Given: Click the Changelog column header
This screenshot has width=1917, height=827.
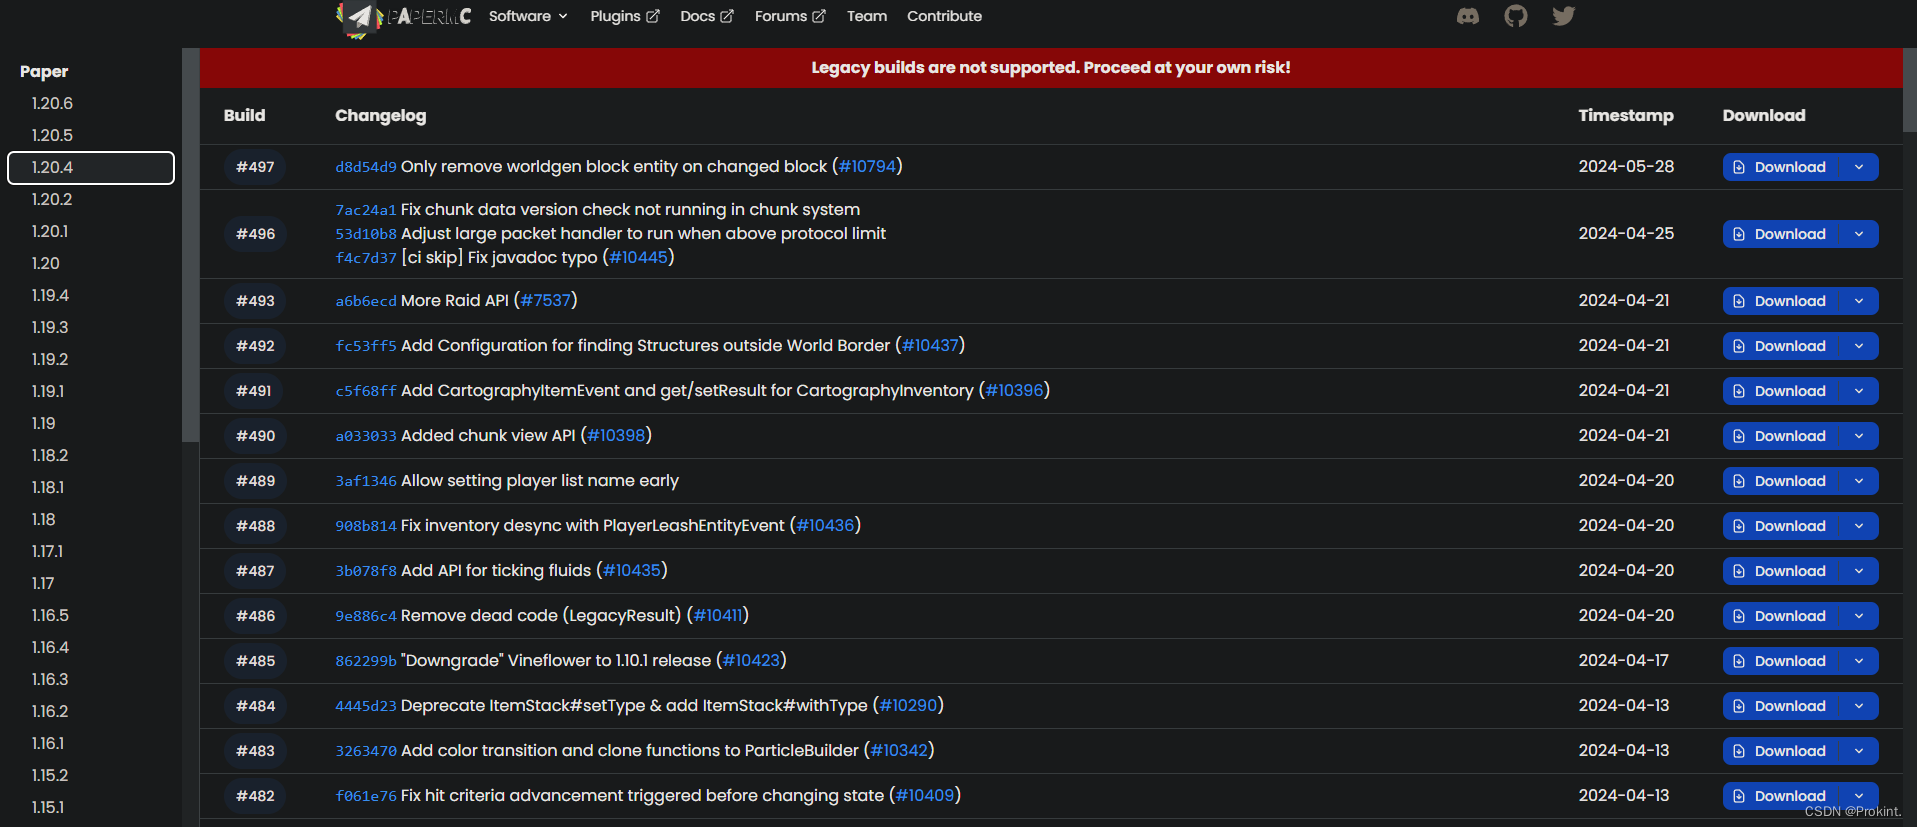Looking at the screenshot, I should click(380, 115).
